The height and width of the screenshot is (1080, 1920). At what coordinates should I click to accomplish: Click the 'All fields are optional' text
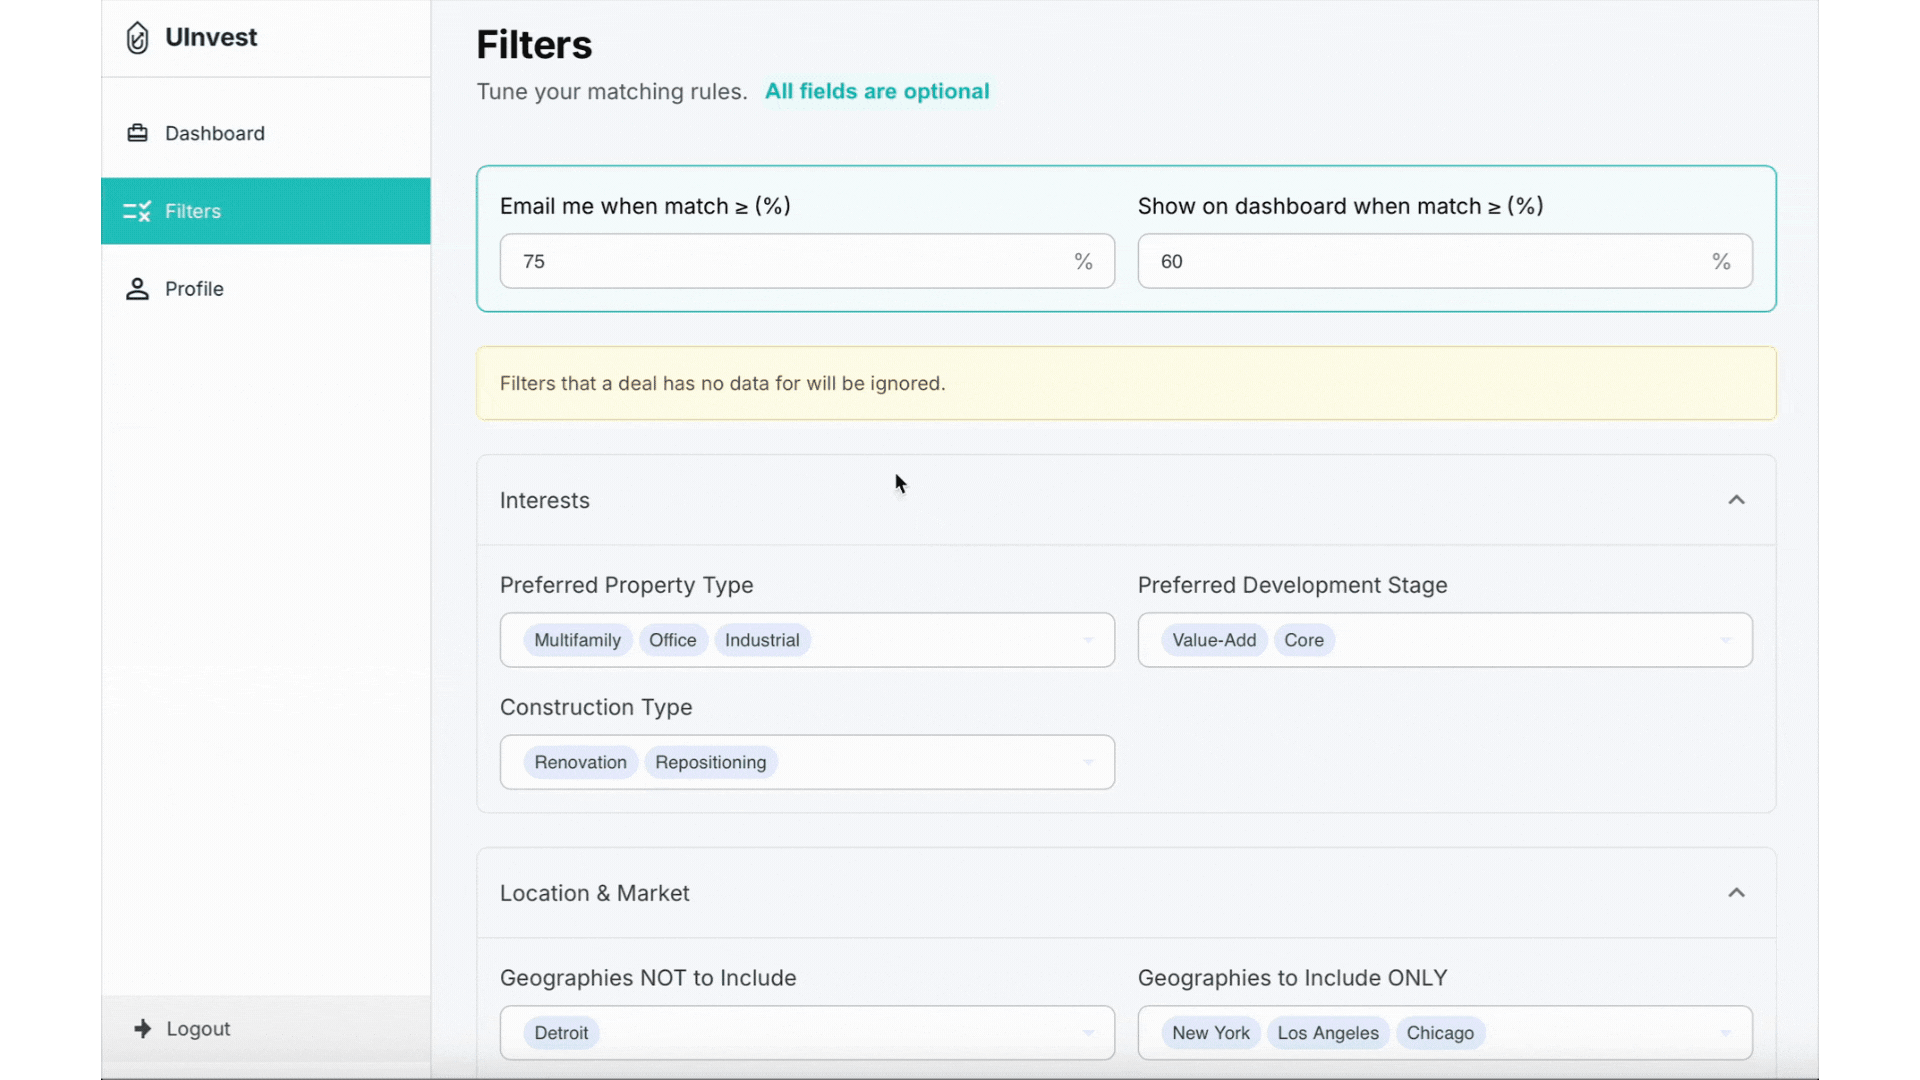877,90
